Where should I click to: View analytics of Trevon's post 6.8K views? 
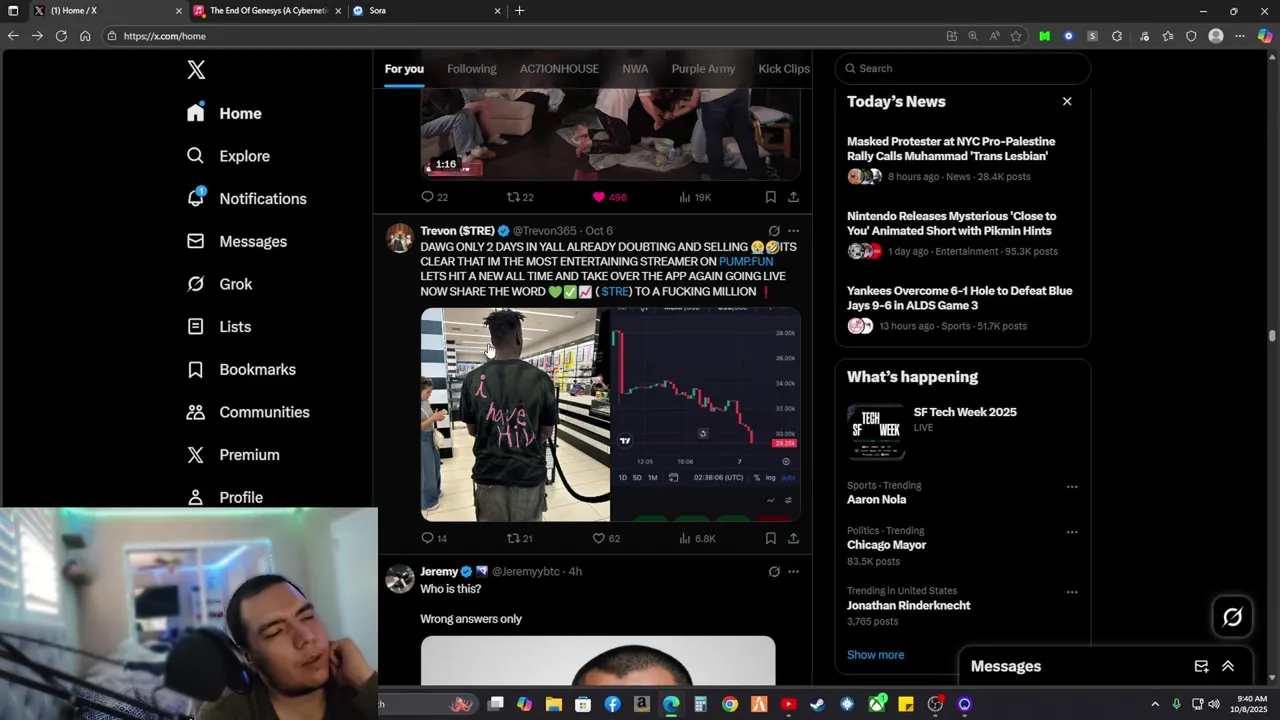[697, 538]
